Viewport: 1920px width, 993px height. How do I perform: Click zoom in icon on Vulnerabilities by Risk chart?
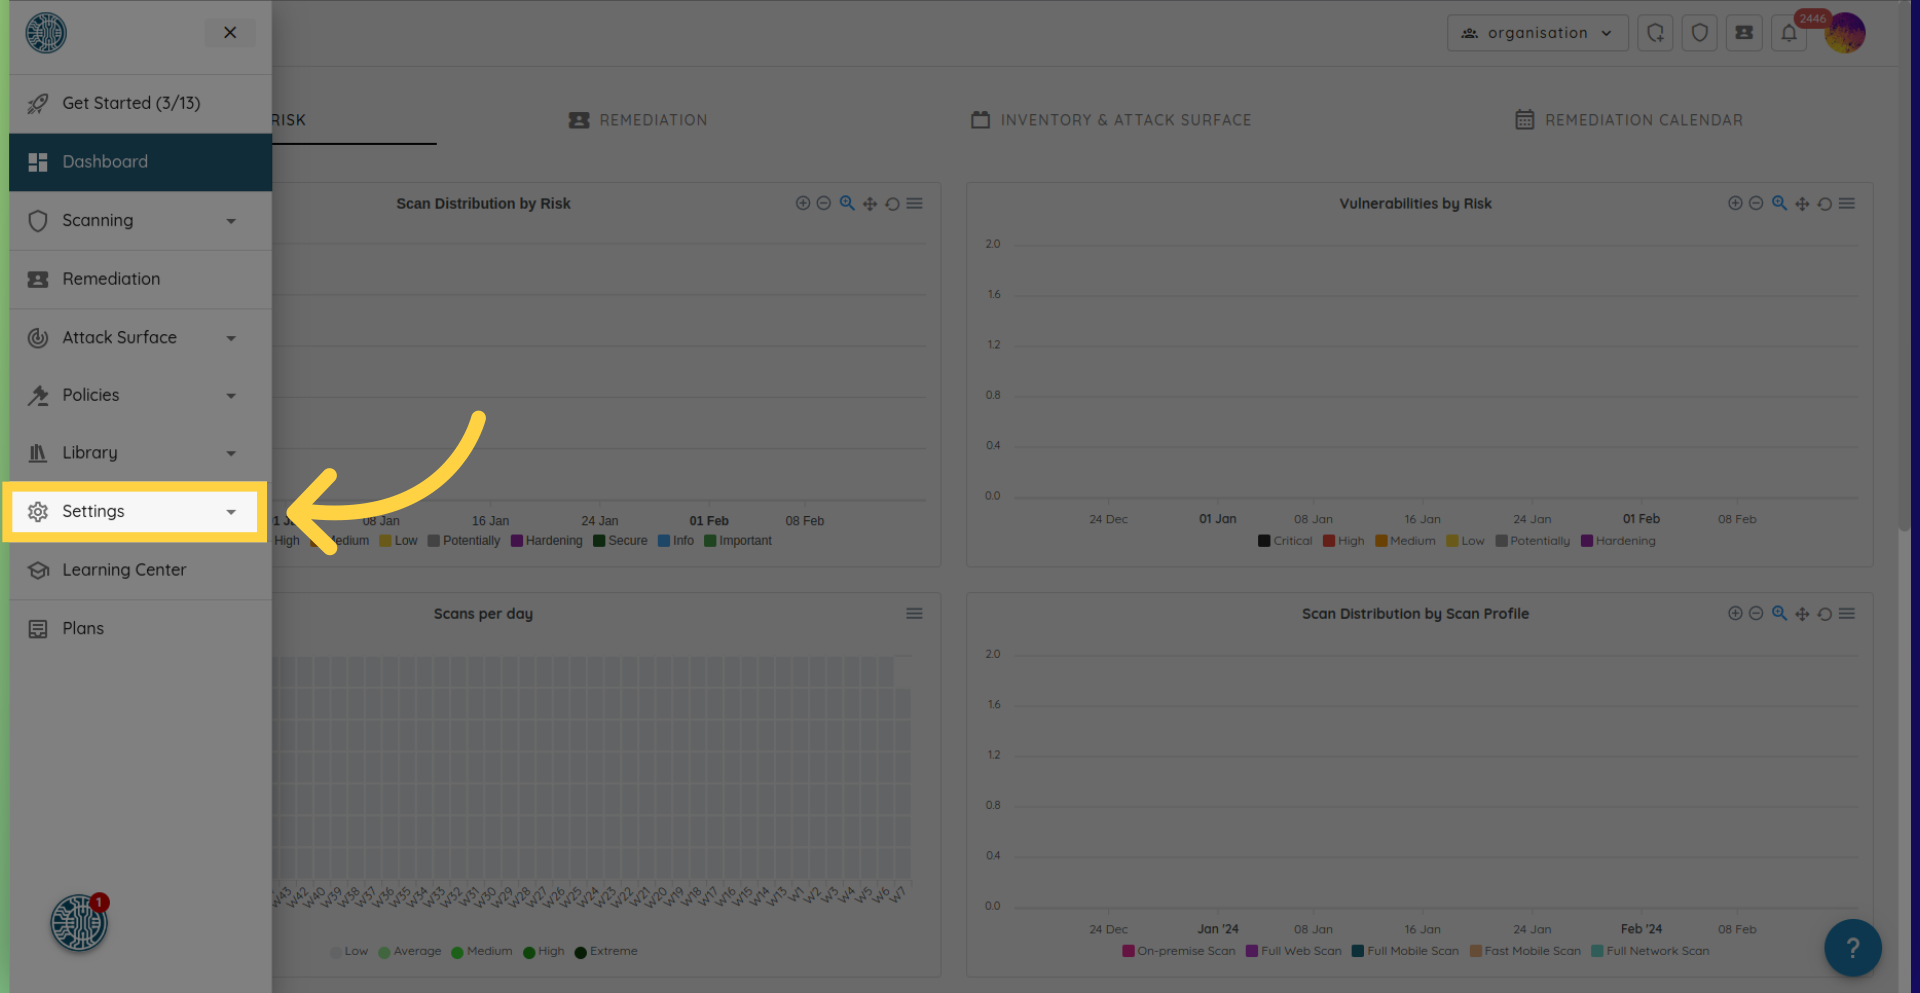[x=1735, y=203]
